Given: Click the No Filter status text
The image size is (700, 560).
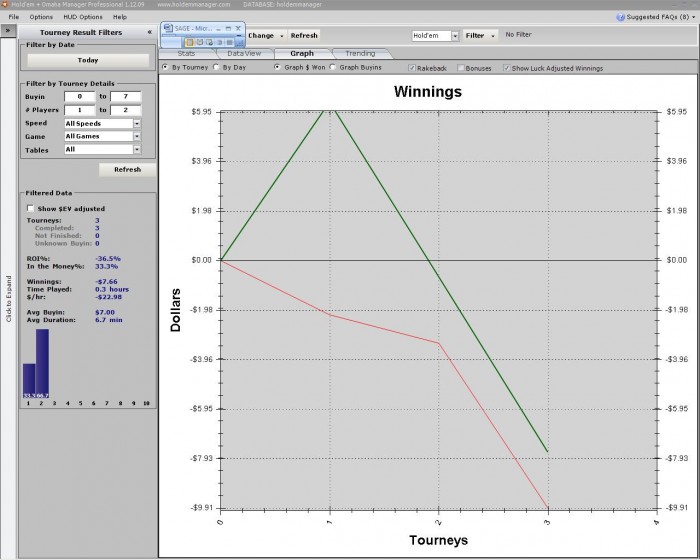Looking at the screenshot, I should click(518, 34).
